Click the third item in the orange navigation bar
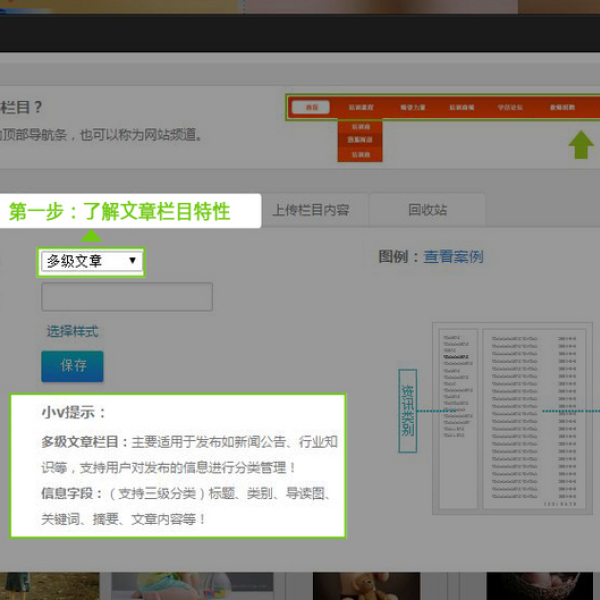 click(412, 107)
